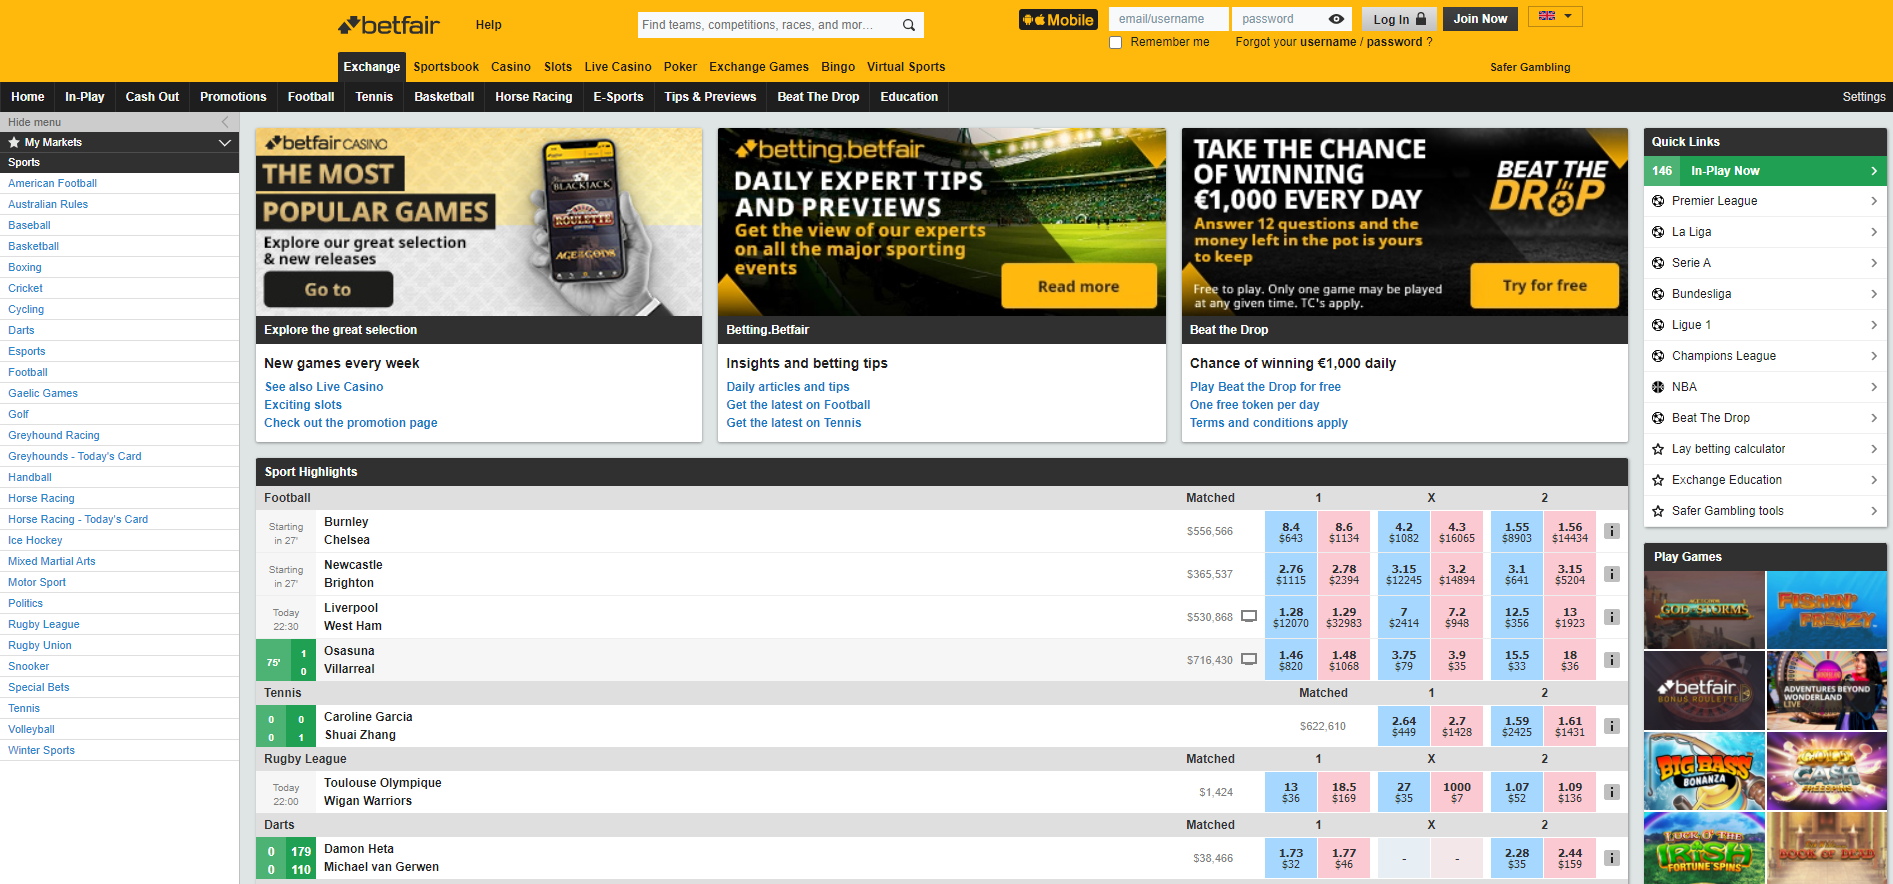The width and height of the screenshot is (1893, 884).
Task: Open info icon for Osasuna v Villarreal
Action: [x=1612, y=660]
